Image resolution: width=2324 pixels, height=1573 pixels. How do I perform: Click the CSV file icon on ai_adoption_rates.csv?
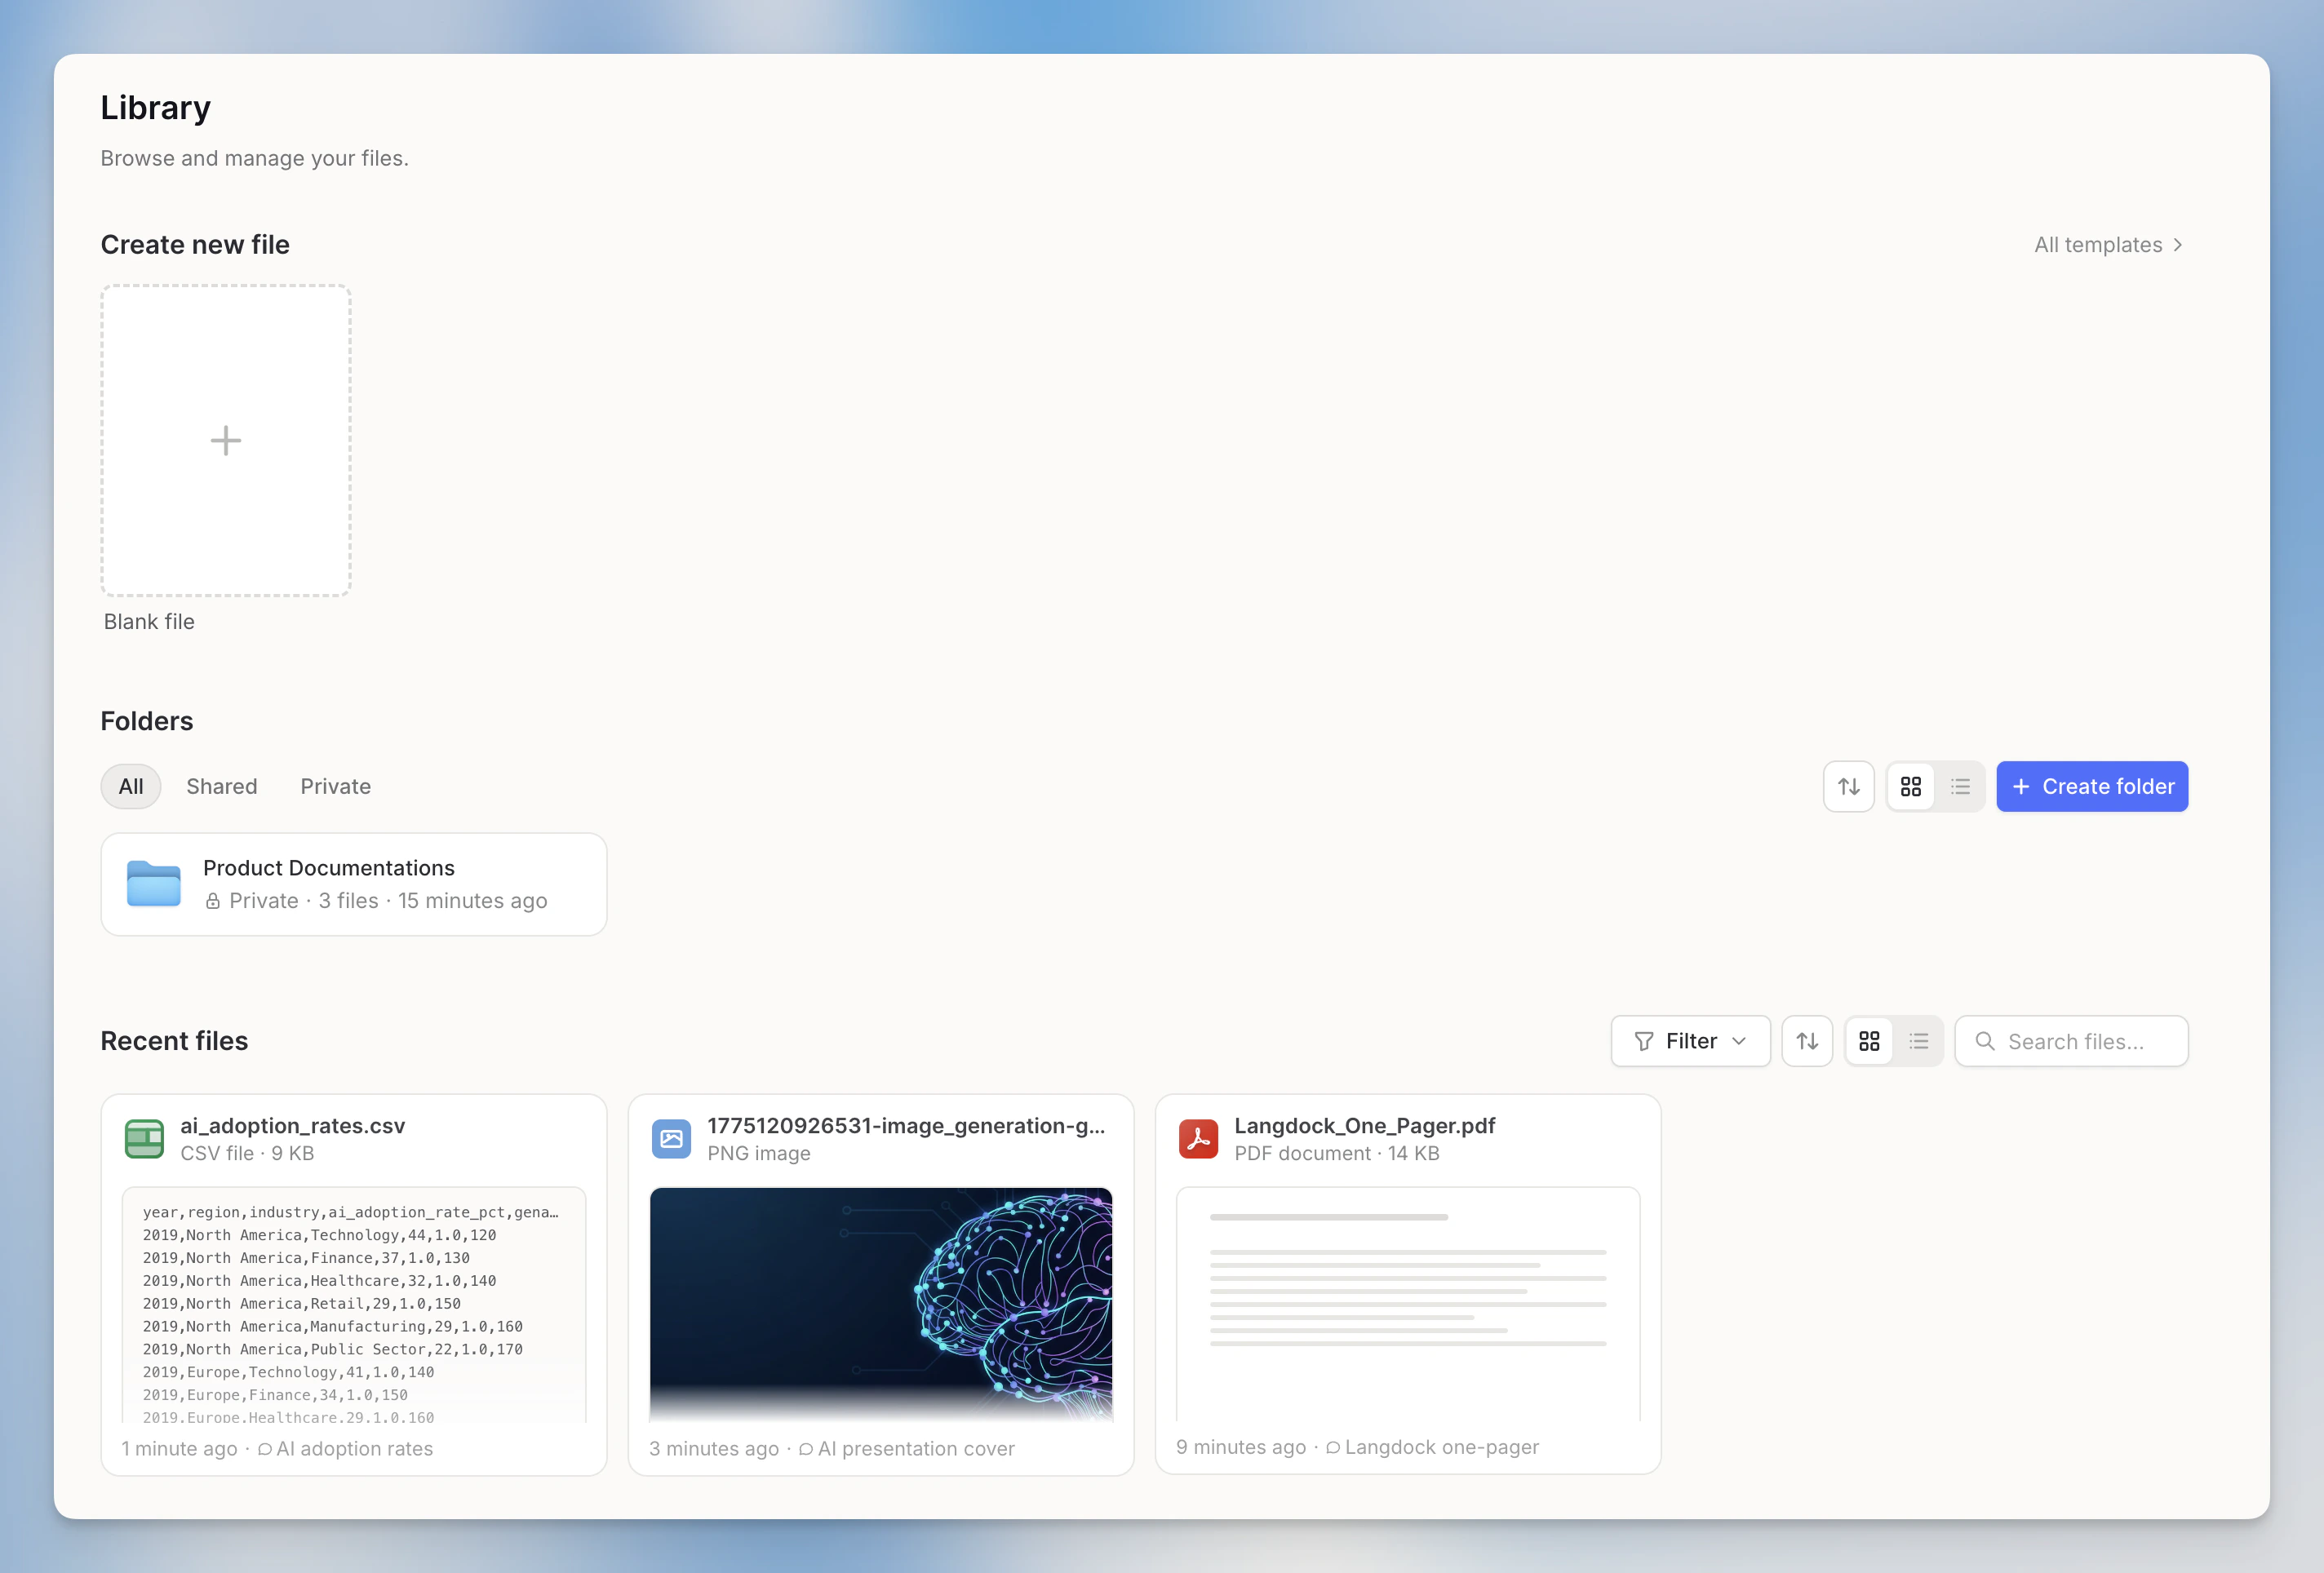144,1139
